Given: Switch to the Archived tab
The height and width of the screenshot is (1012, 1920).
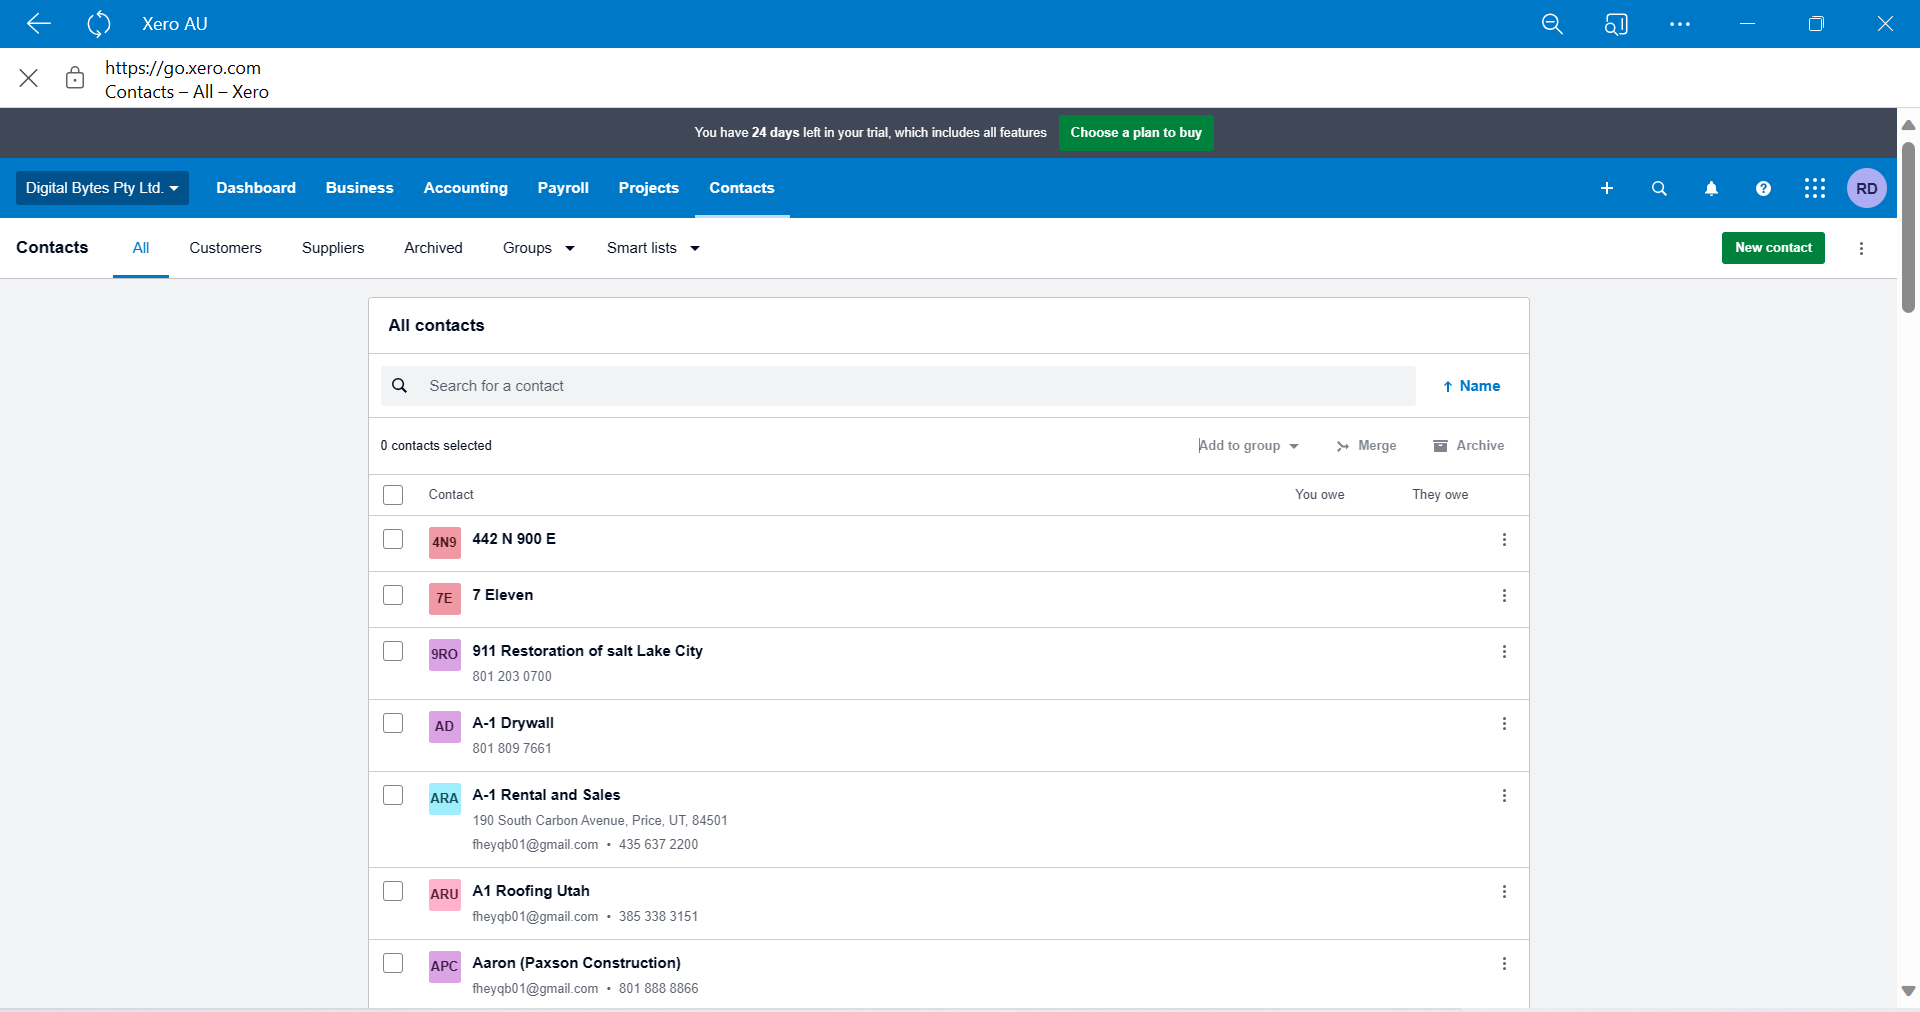Looking at the screenshot, I should 434,248.
